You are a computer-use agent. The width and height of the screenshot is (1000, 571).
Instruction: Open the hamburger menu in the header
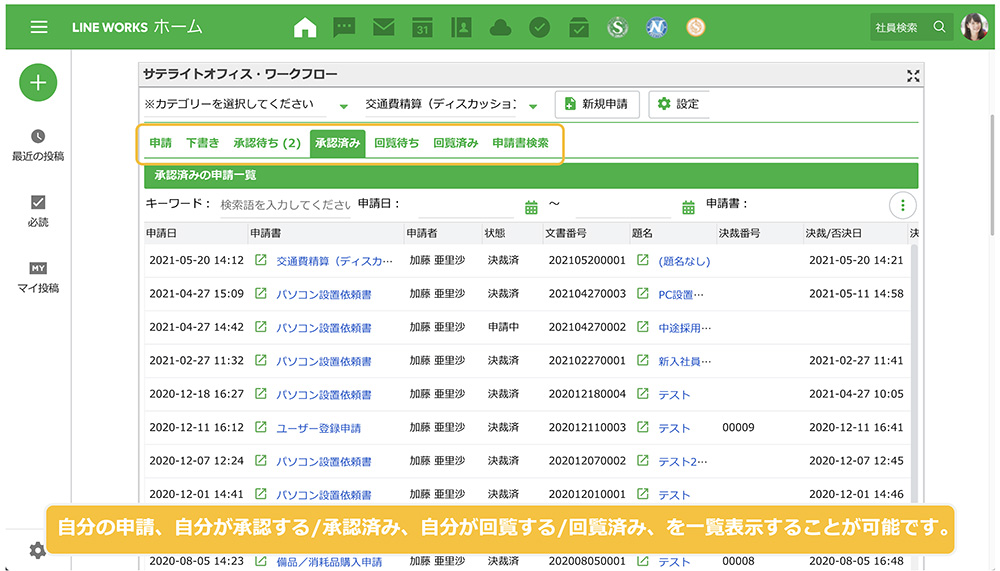(39, 27)
